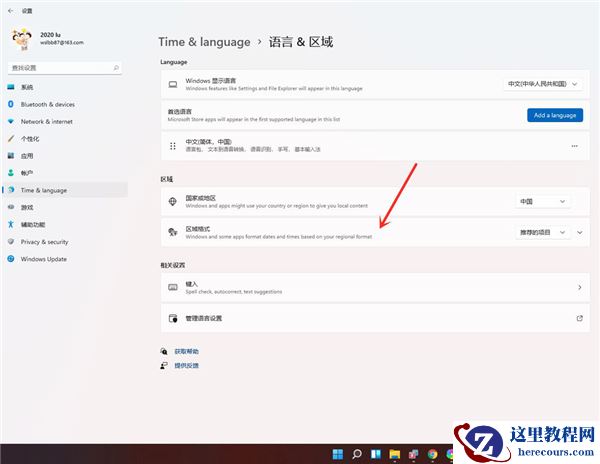Open taskbar Widgets icon
This screenshot has height=464, width=600.
[x=376, y=454]
